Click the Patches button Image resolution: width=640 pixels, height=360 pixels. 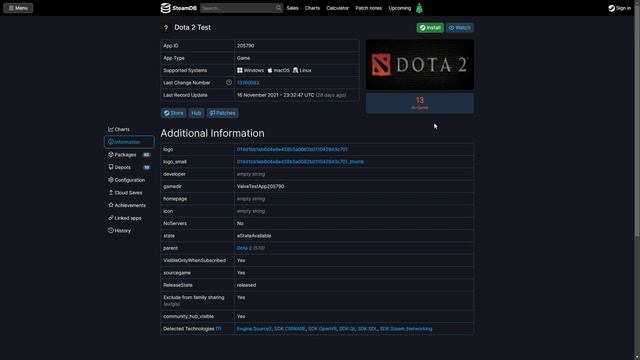click(x=222, y=113)
